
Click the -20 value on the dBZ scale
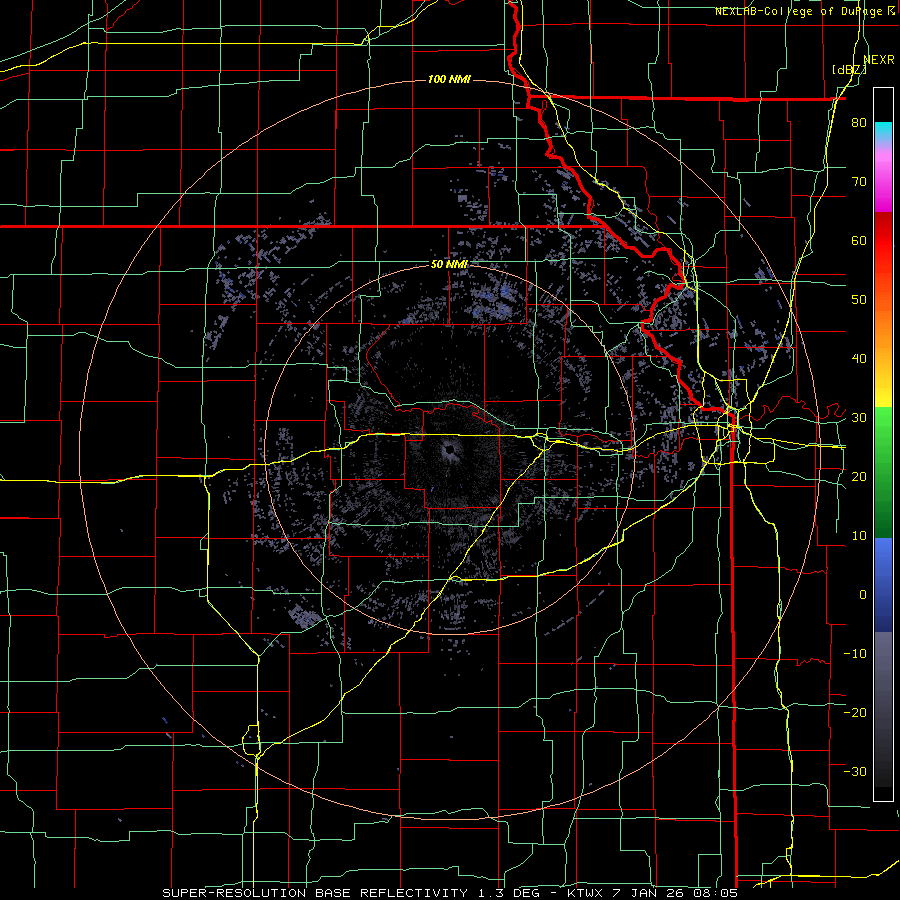point(855,712)
